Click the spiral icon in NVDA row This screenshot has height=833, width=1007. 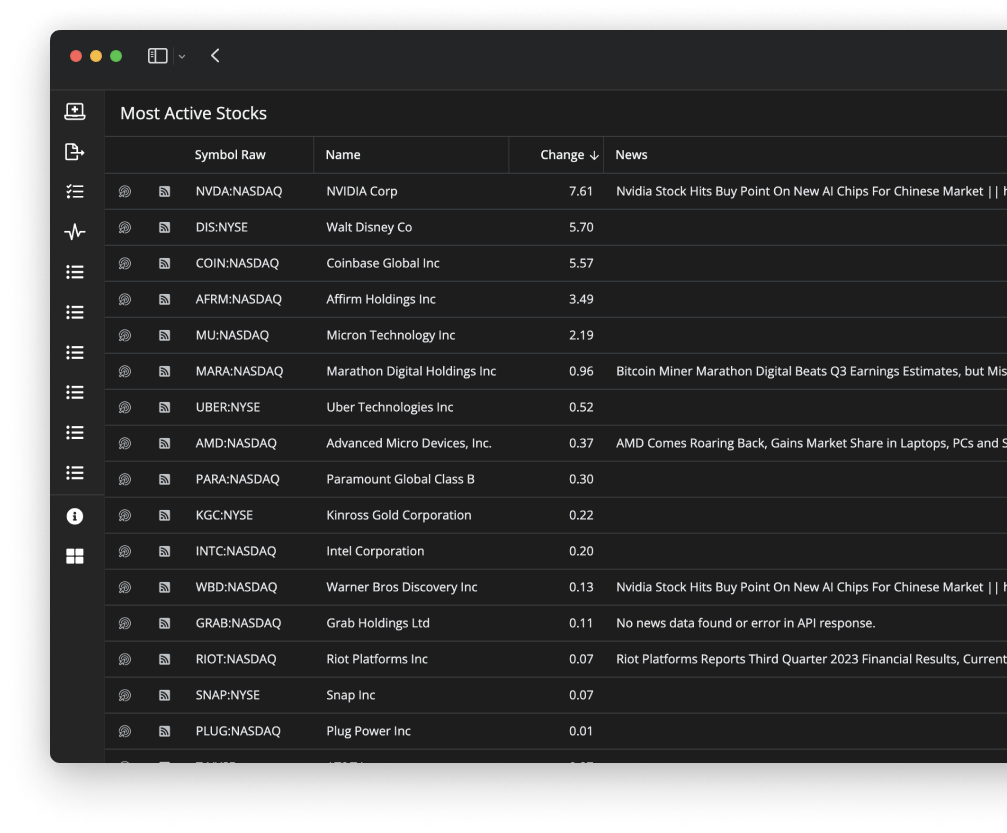pyautogui.click(x=125, y=191)
